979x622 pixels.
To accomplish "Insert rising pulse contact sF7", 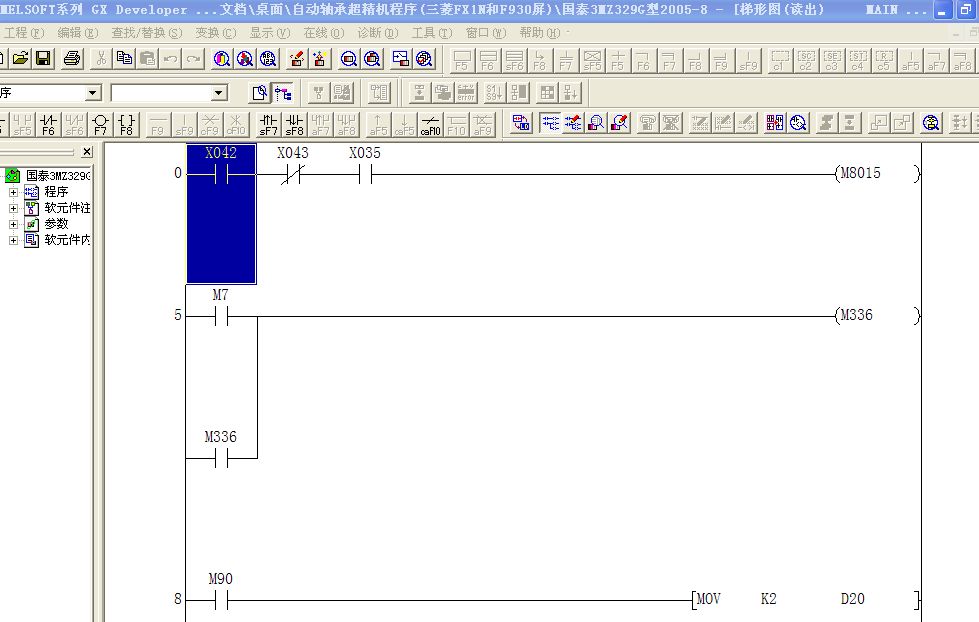I will pos(268,124).
